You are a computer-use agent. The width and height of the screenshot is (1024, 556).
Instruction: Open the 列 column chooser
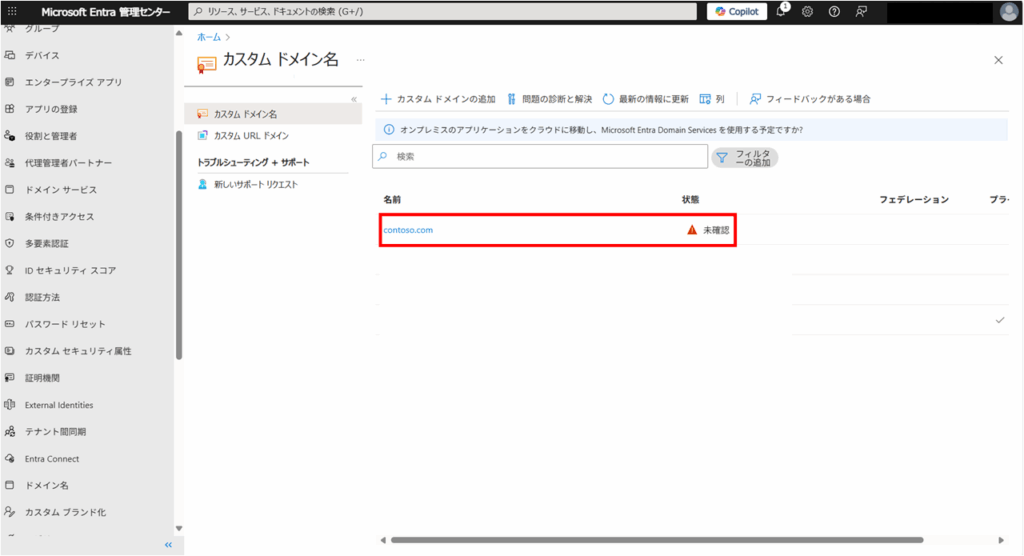pyautogui.click(x=711, y=99)
